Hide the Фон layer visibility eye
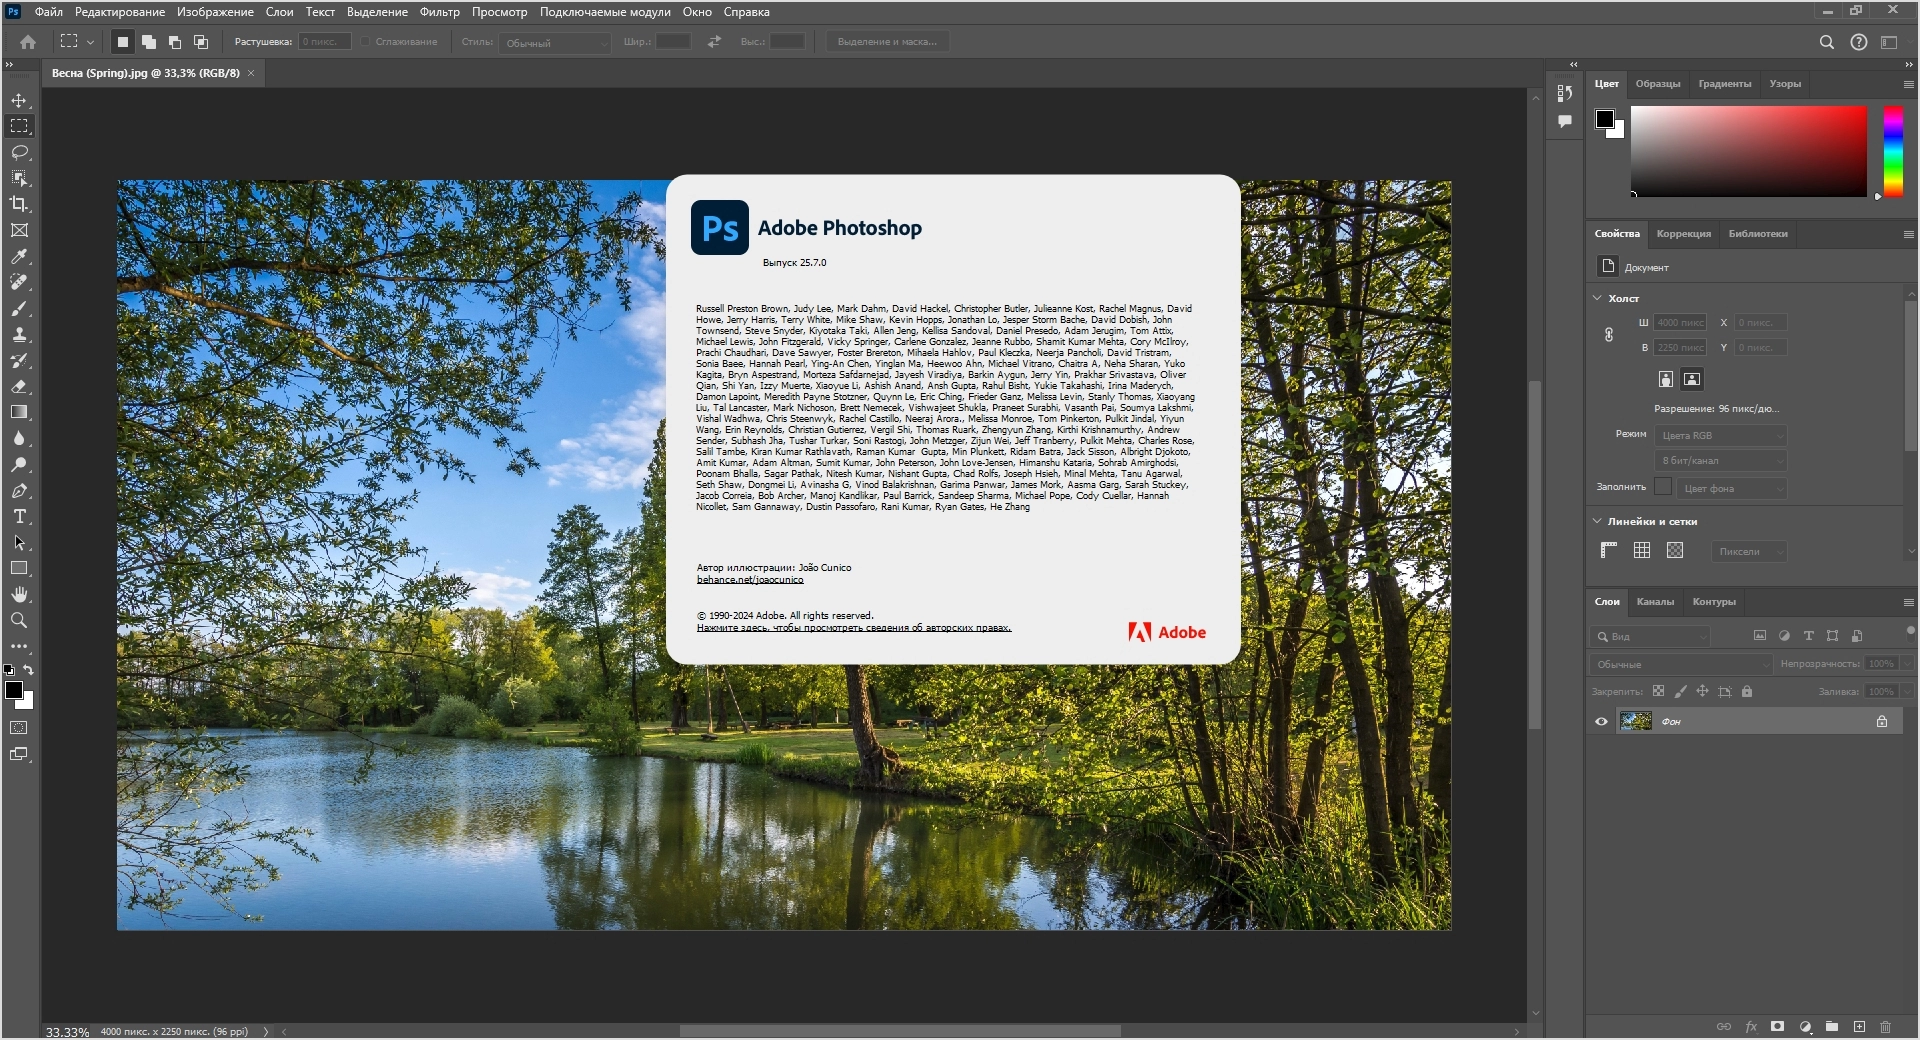1920x1040 pixels. (x=1601, y=721)
